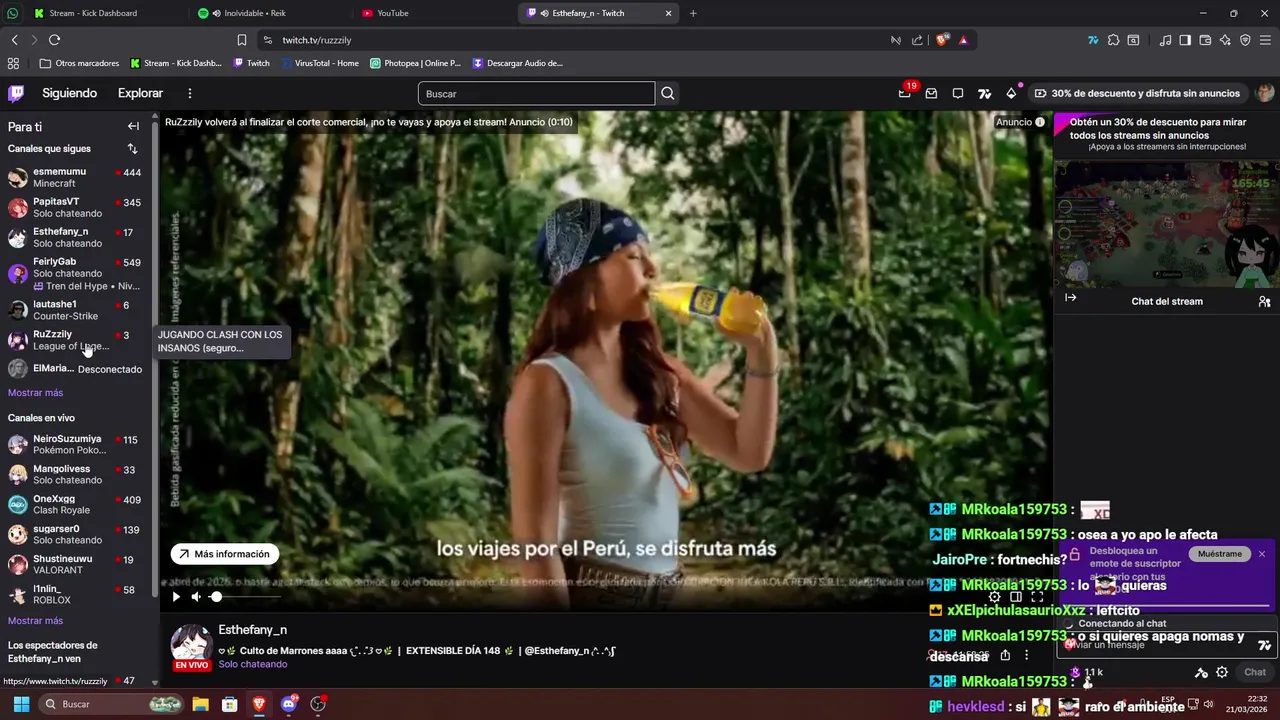Open esmemumu Minecraft channel
Image resolution: width=1280 pixels, height=720 pixels.
(x=76, y=177)
